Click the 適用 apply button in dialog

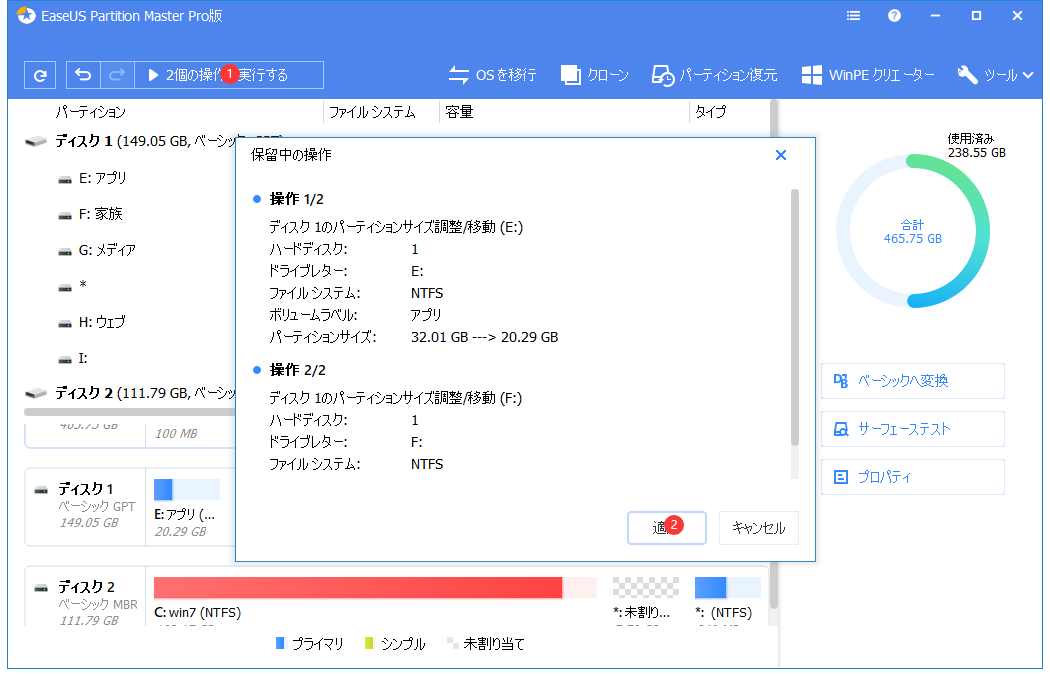(666, 528)
